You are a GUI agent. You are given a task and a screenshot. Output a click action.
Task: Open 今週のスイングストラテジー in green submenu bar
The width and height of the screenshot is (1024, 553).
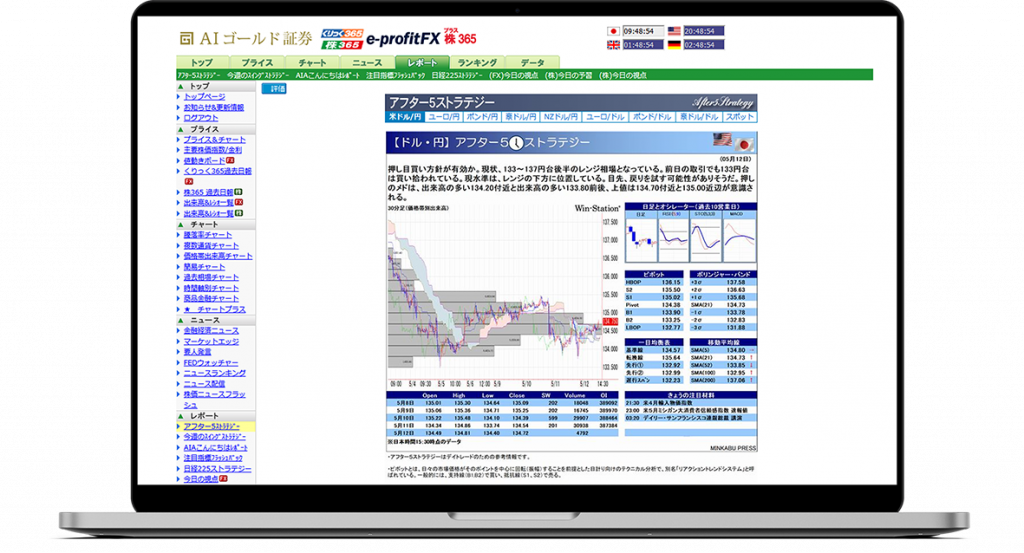click(258, 75)
